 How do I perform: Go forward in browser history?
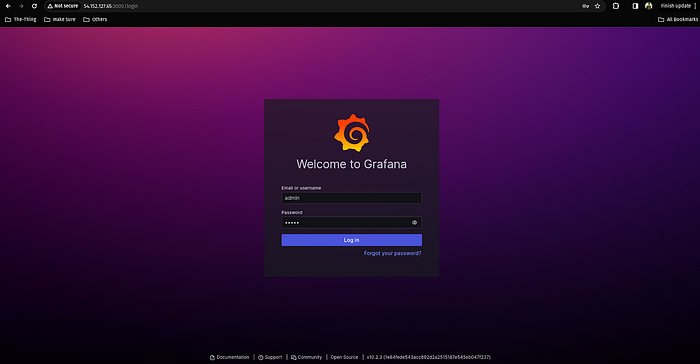[21, 6]
